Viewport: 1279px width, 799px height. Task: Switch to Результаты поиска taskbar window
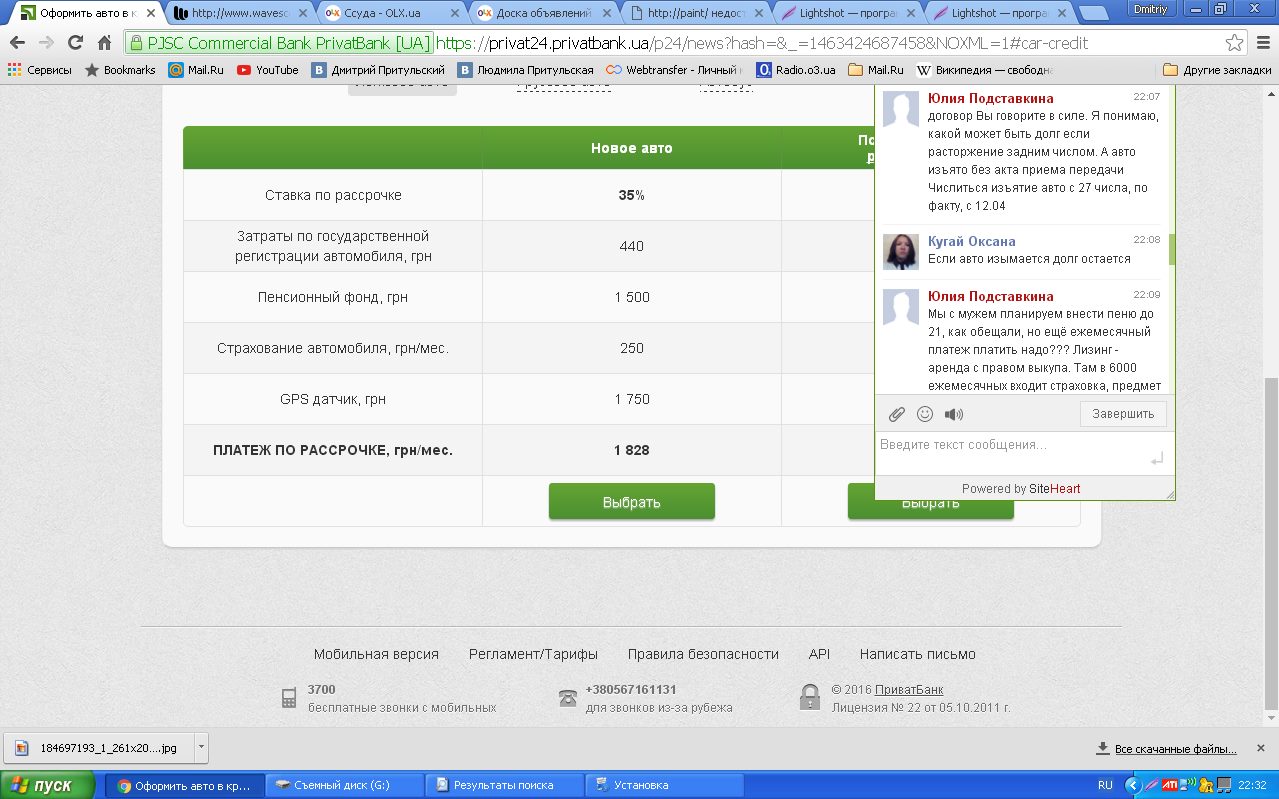click(x=504, y=785)
